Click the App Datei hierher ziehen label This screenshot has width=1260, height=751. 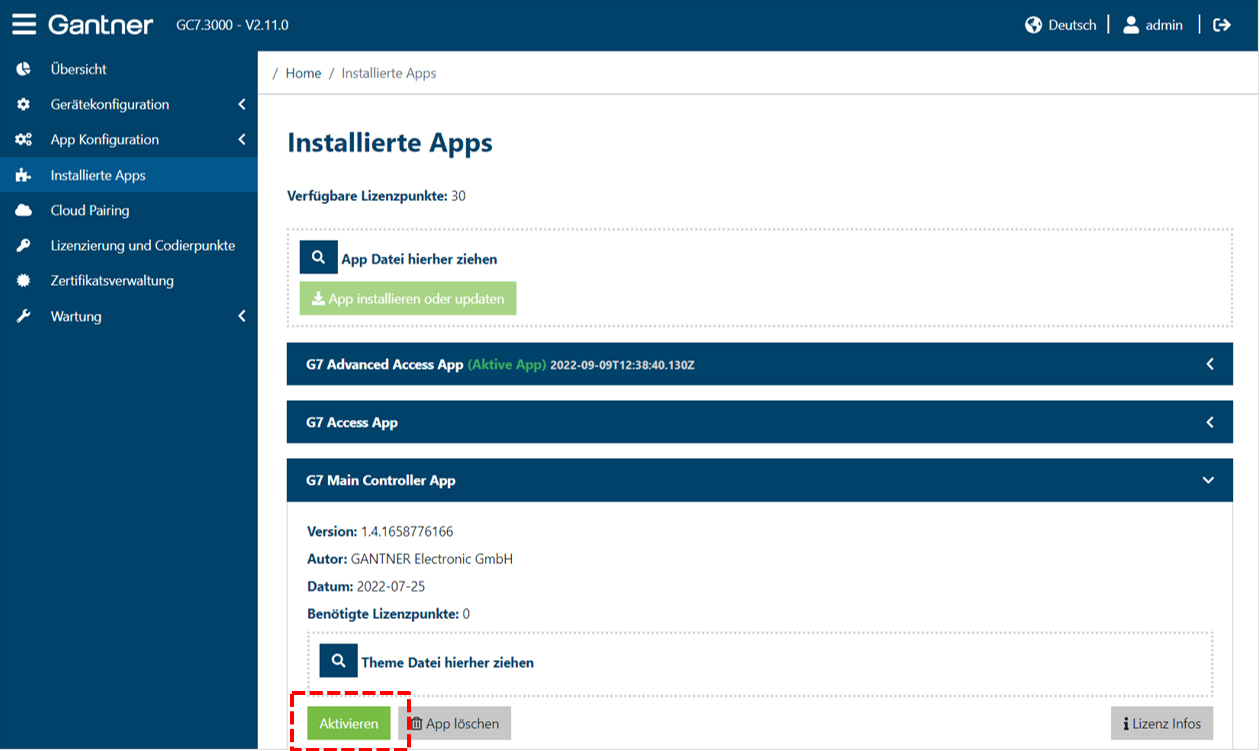pyautogui.click(x=419, y=259)
